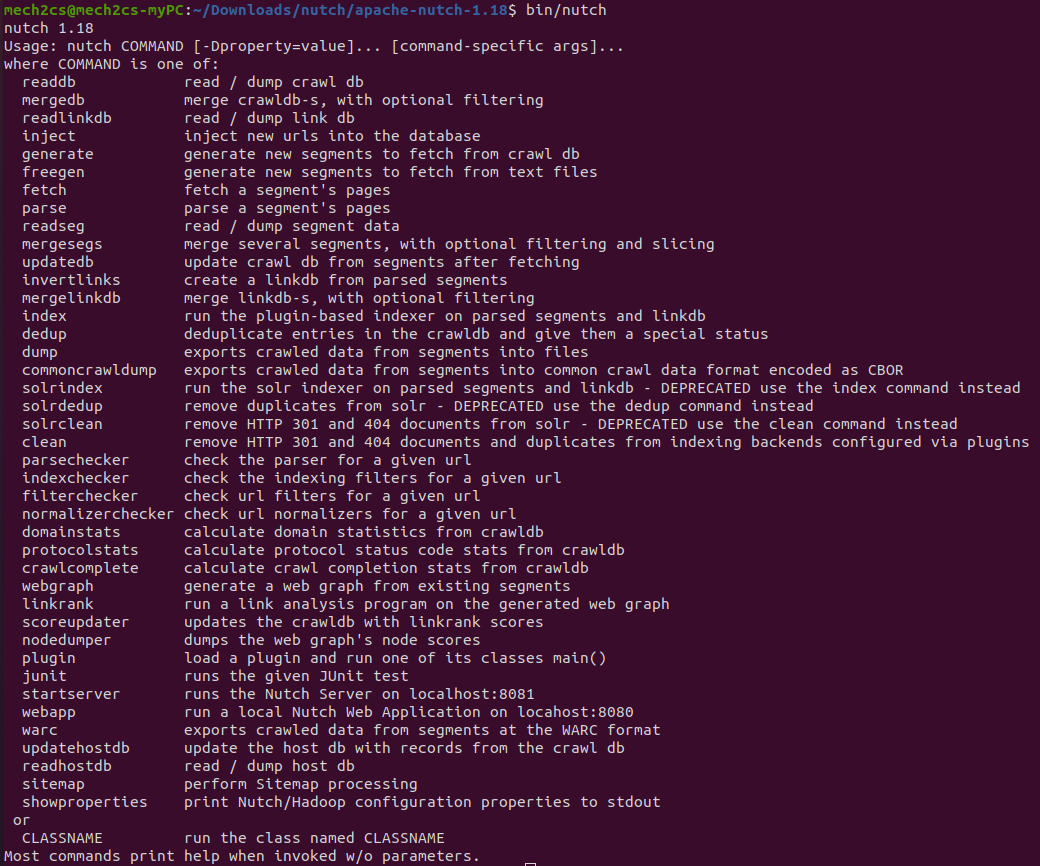Click the 'bin/nutch' command on the prompt line

coord(566,11)
